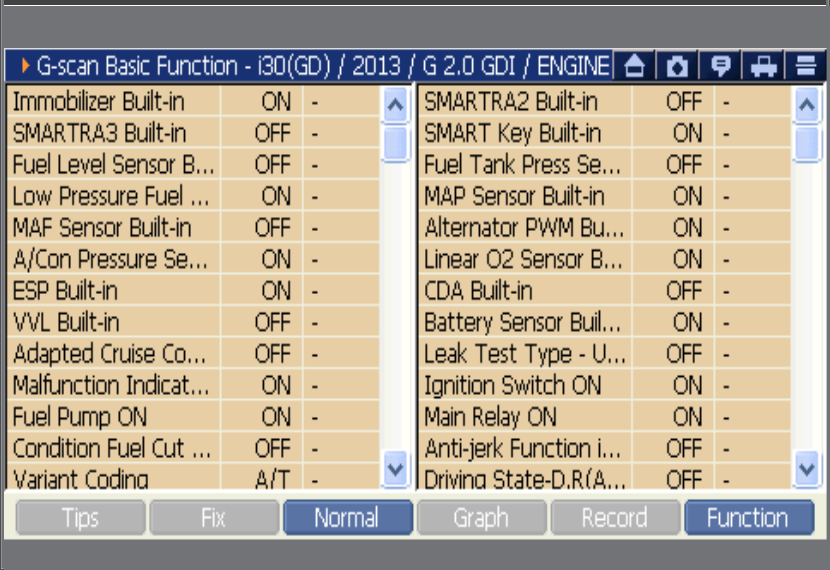Select SMARTRA3 Built-in row
Viewport: 830px width, 570px height.
point(193,133)
